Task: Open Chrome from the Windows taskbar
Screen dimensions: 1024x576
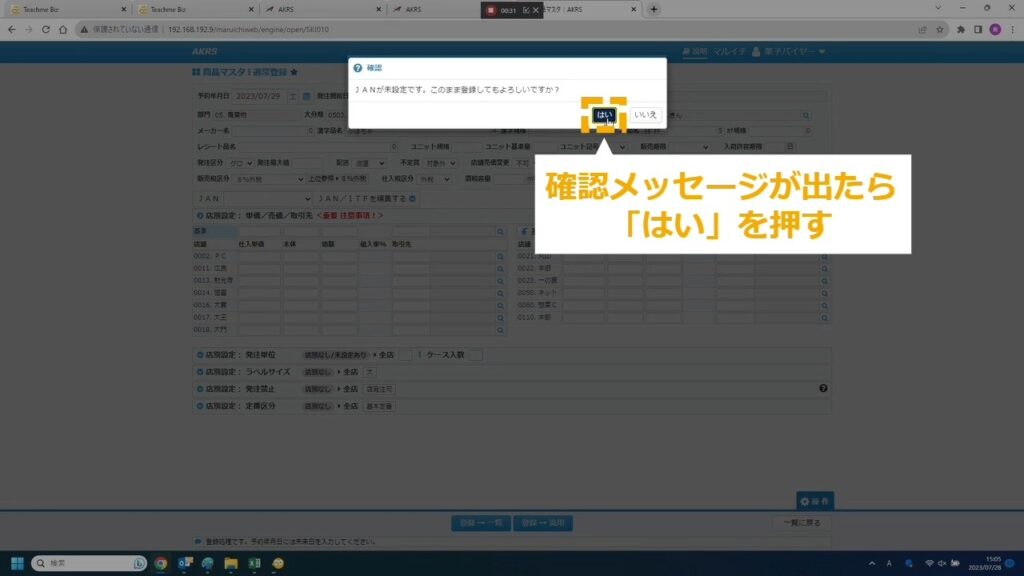Action: point(161,563)
